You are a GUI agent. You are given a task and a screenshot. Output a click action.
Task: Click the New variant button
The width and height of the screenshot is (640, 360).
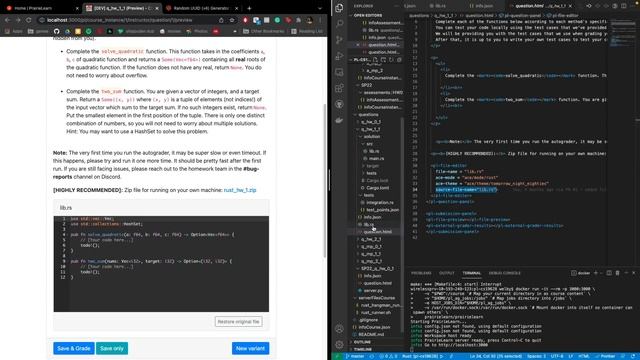click(x=250, y=348)
